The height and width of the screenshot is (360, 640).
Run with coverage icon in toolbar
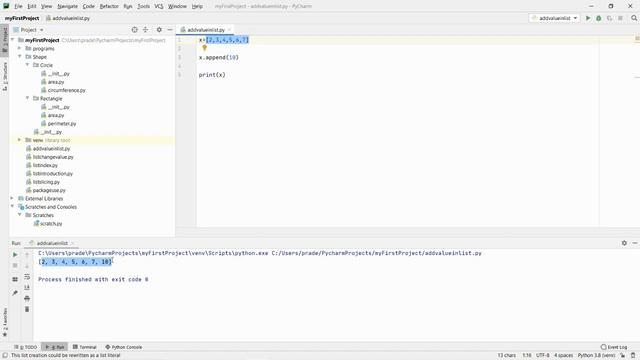pos(609,18)
